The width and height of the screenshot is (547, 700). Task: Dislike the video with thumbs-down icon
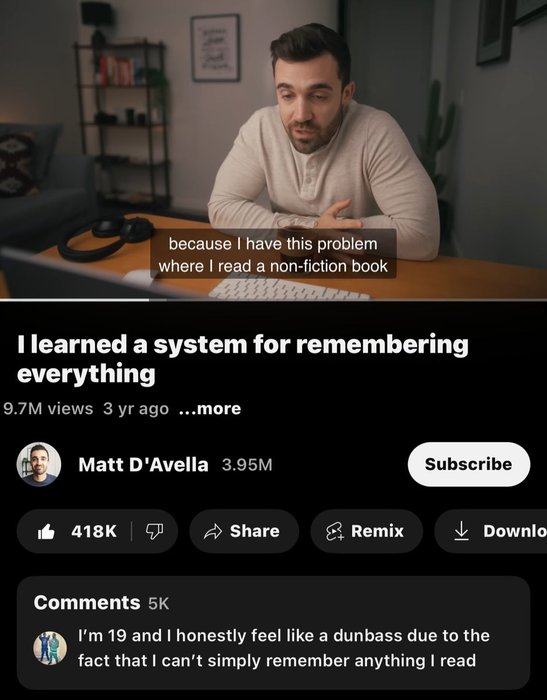tap(154, 531)
